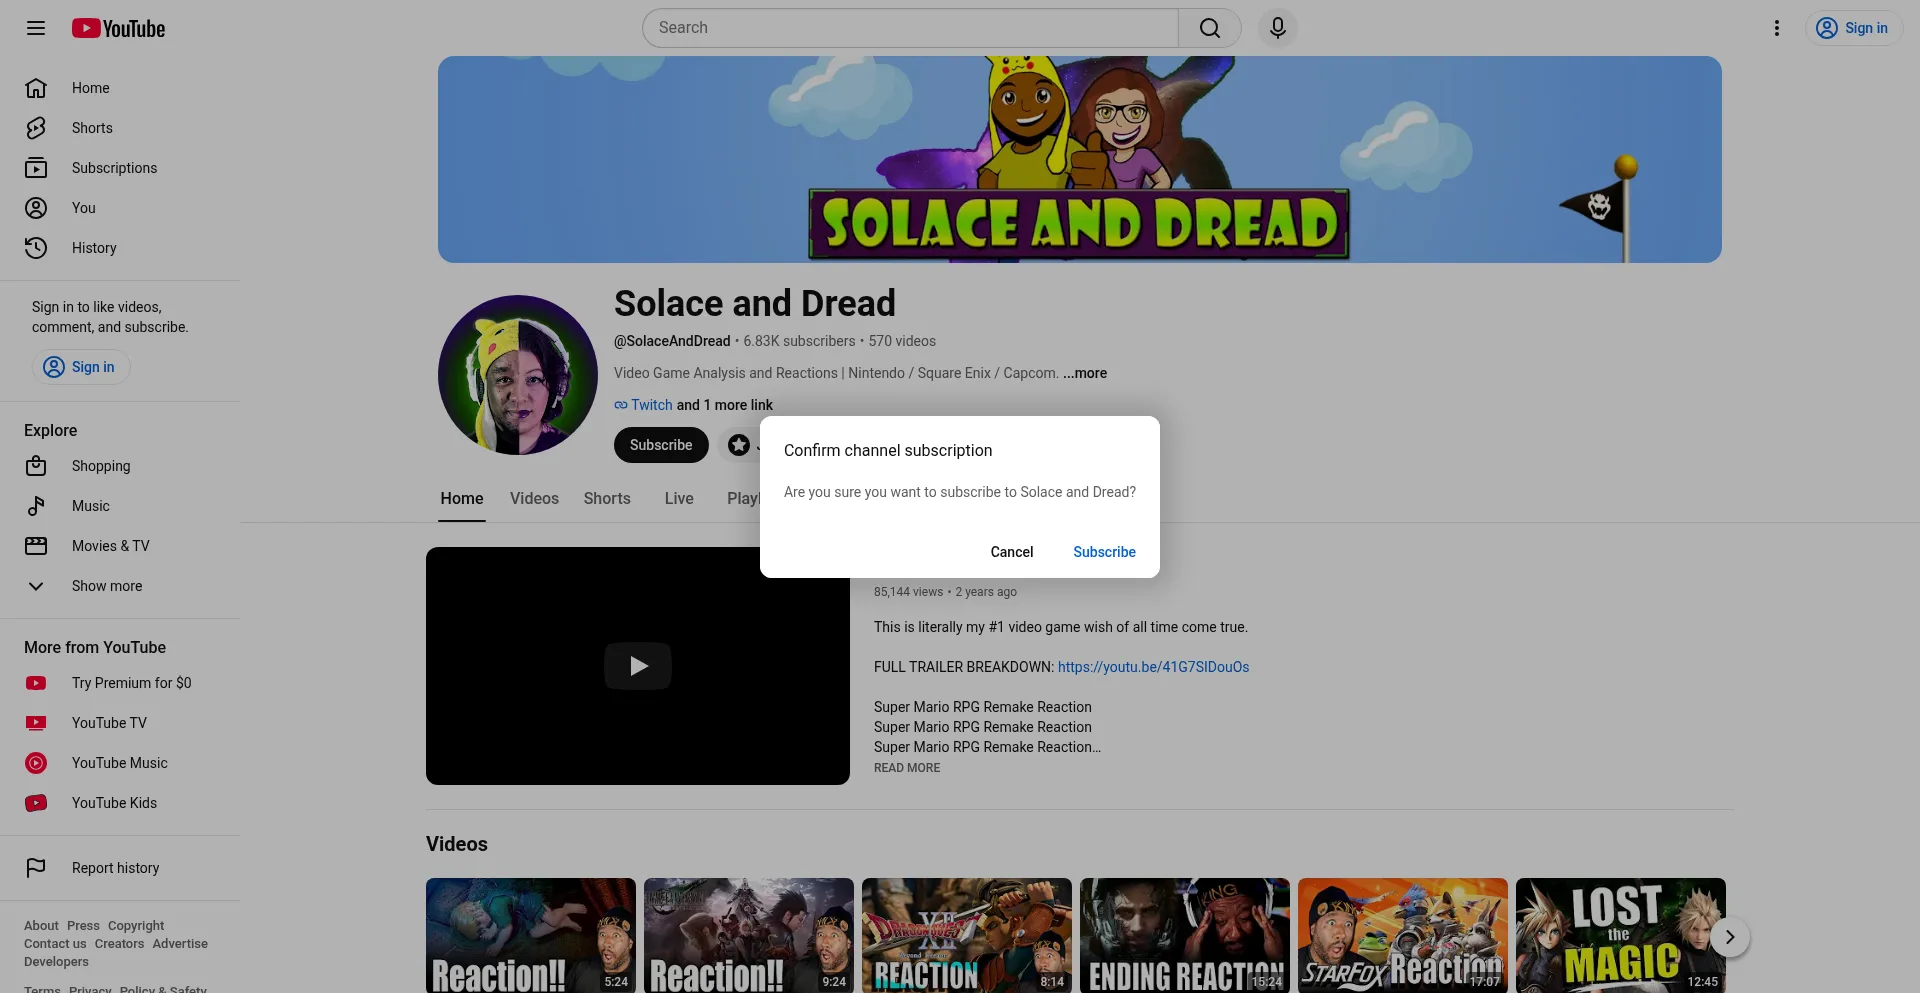Click the You sidebar icon
Viewport: 1920px width, 993px height.
point(36,208)
